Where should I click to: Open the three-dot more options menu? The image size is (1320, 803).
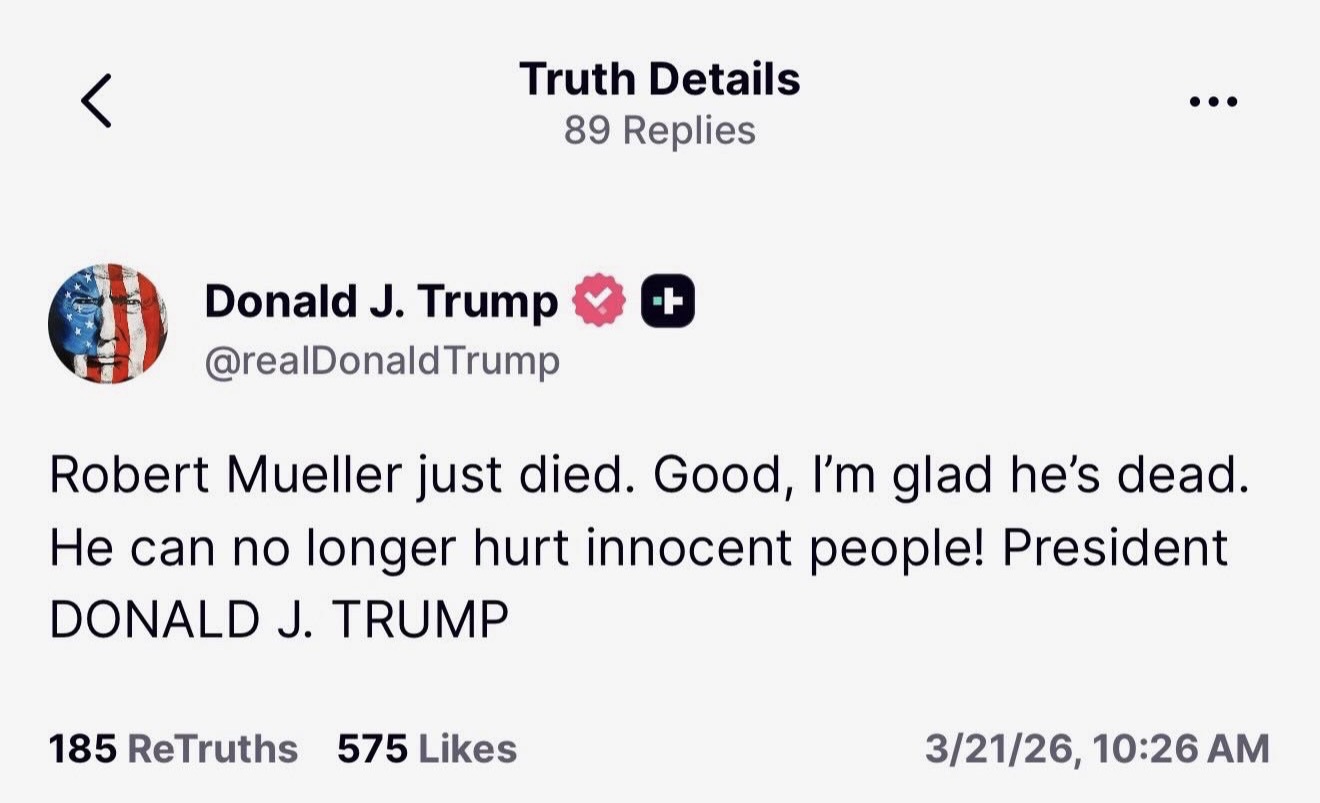(1214, 101)
